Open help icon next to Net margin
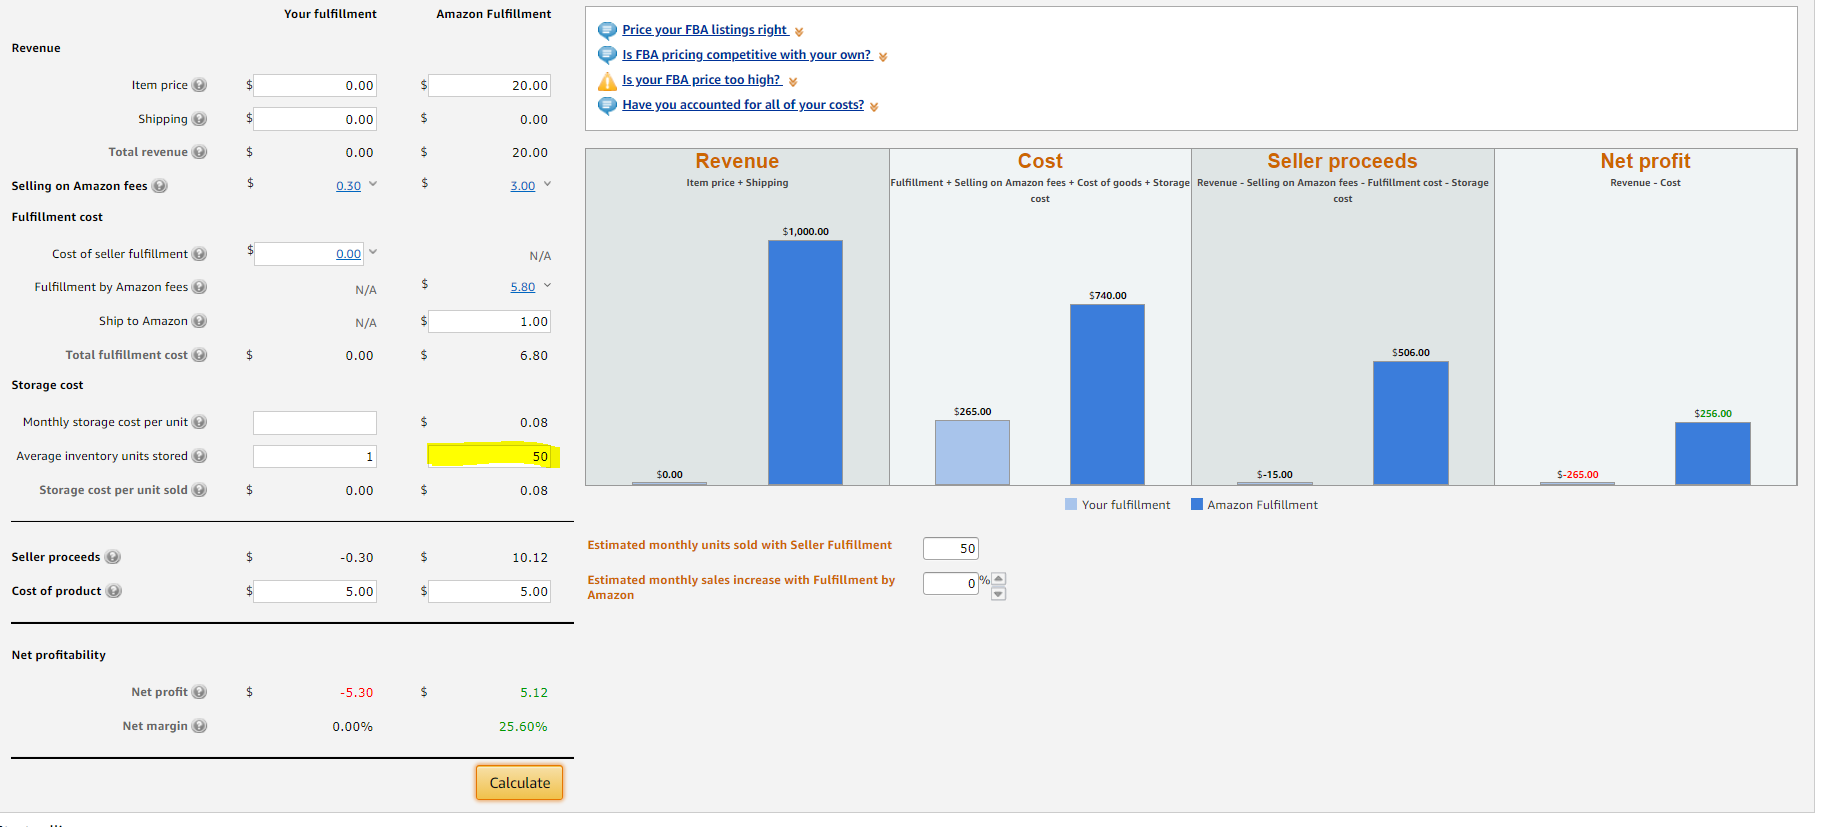The width and height of the screenshot is (1825, 827). [199, 726]
